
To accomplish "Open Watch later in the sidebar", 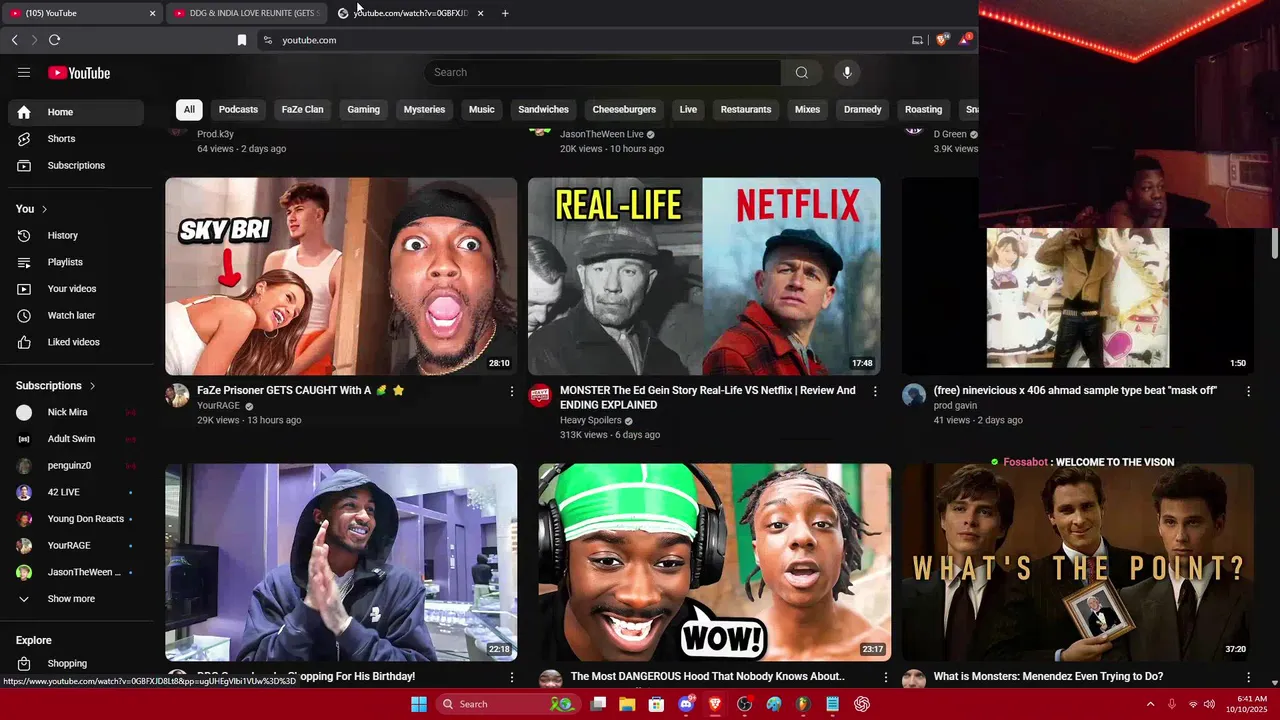I will (x=76, y=315).
